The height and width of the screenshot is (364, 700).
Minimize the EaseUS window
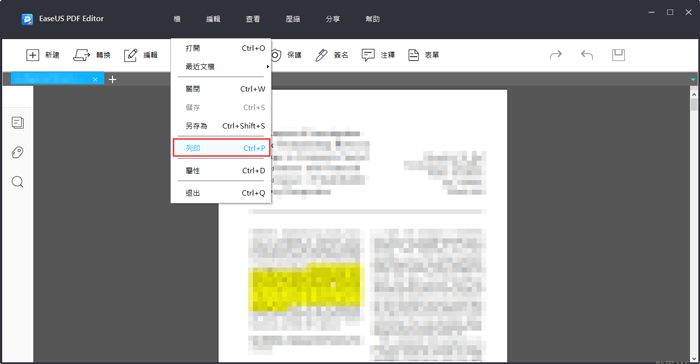[652, 13]
